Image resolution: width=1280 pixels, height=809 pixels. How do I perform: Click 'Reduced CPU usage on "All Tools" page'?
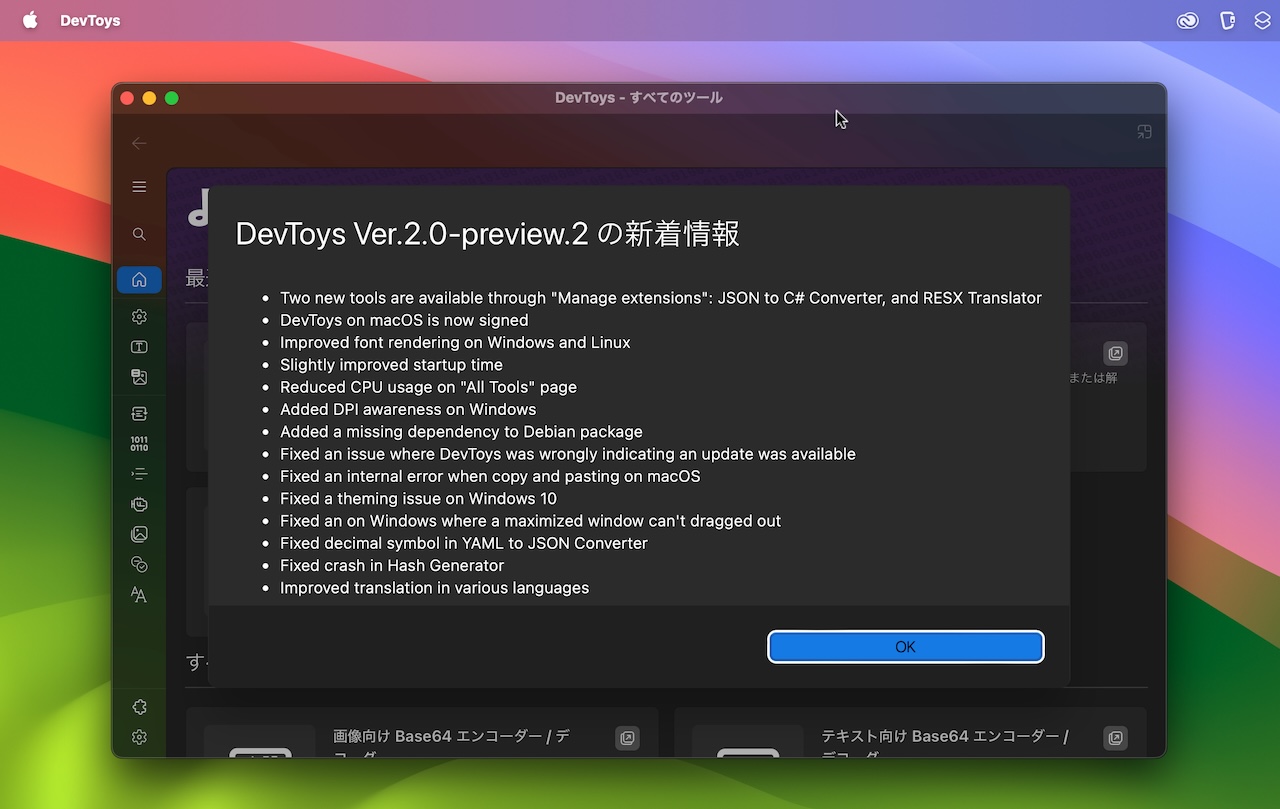(428, 387)
